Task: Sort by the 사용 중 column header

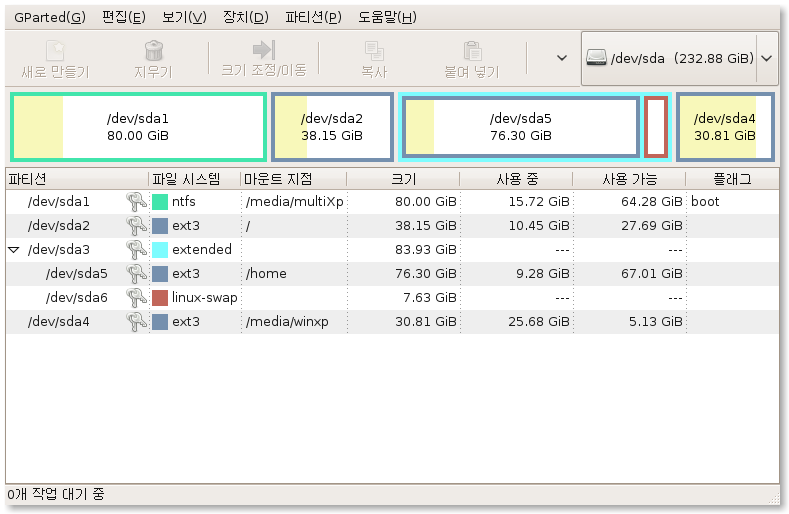Action: tap(516, 179)
